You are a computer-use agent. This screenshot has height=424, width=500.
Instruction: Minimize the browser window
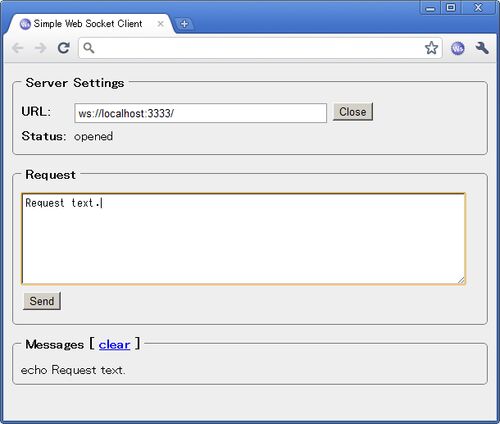430,8
